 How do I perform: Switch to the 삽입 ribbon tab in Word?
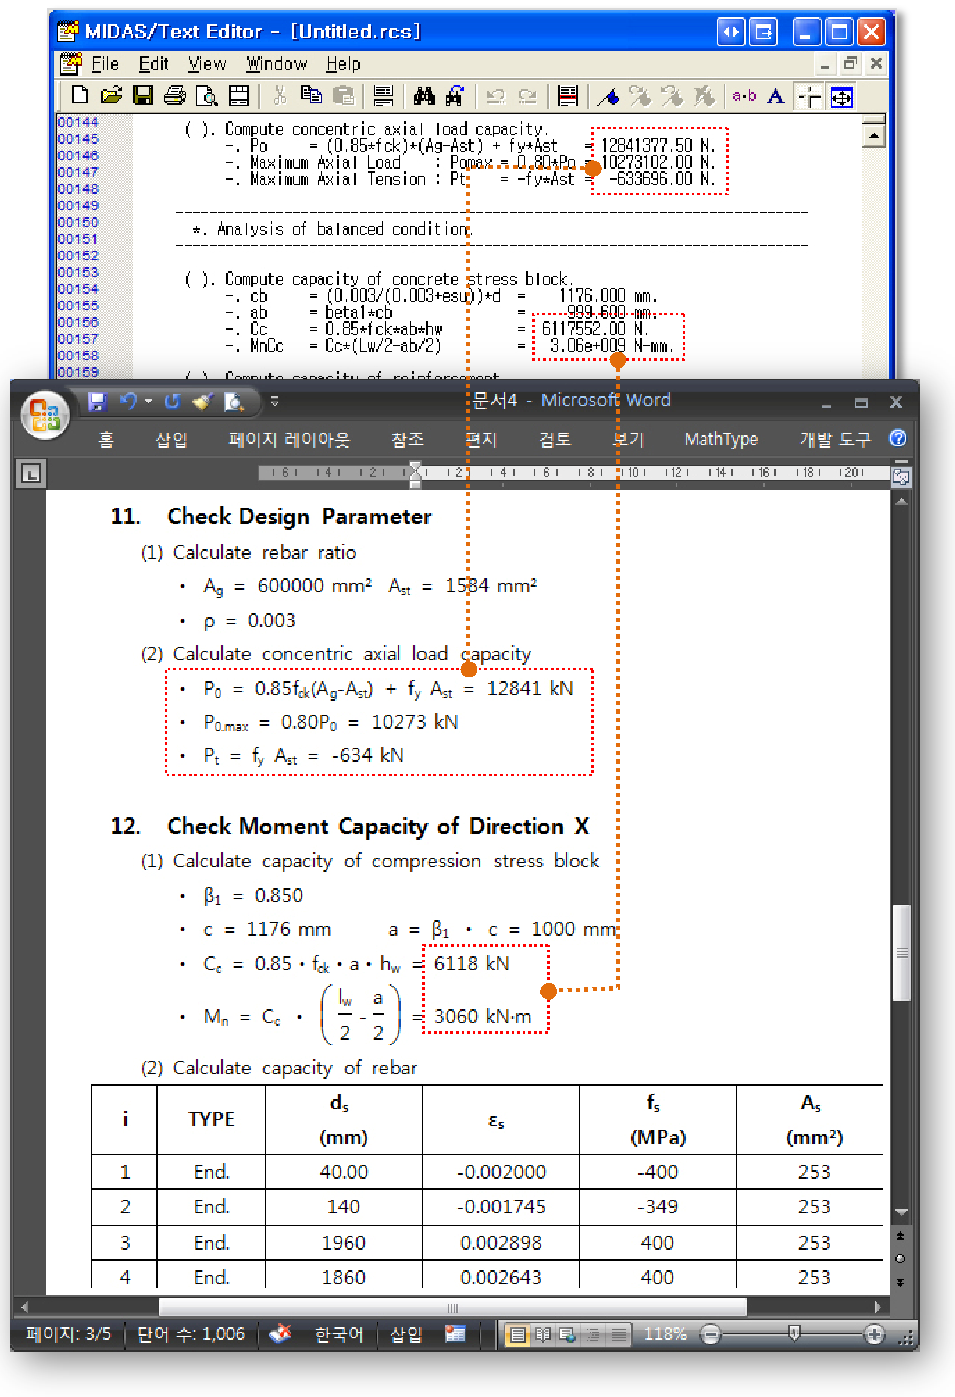pyautogui.click(x=171, y=439)
